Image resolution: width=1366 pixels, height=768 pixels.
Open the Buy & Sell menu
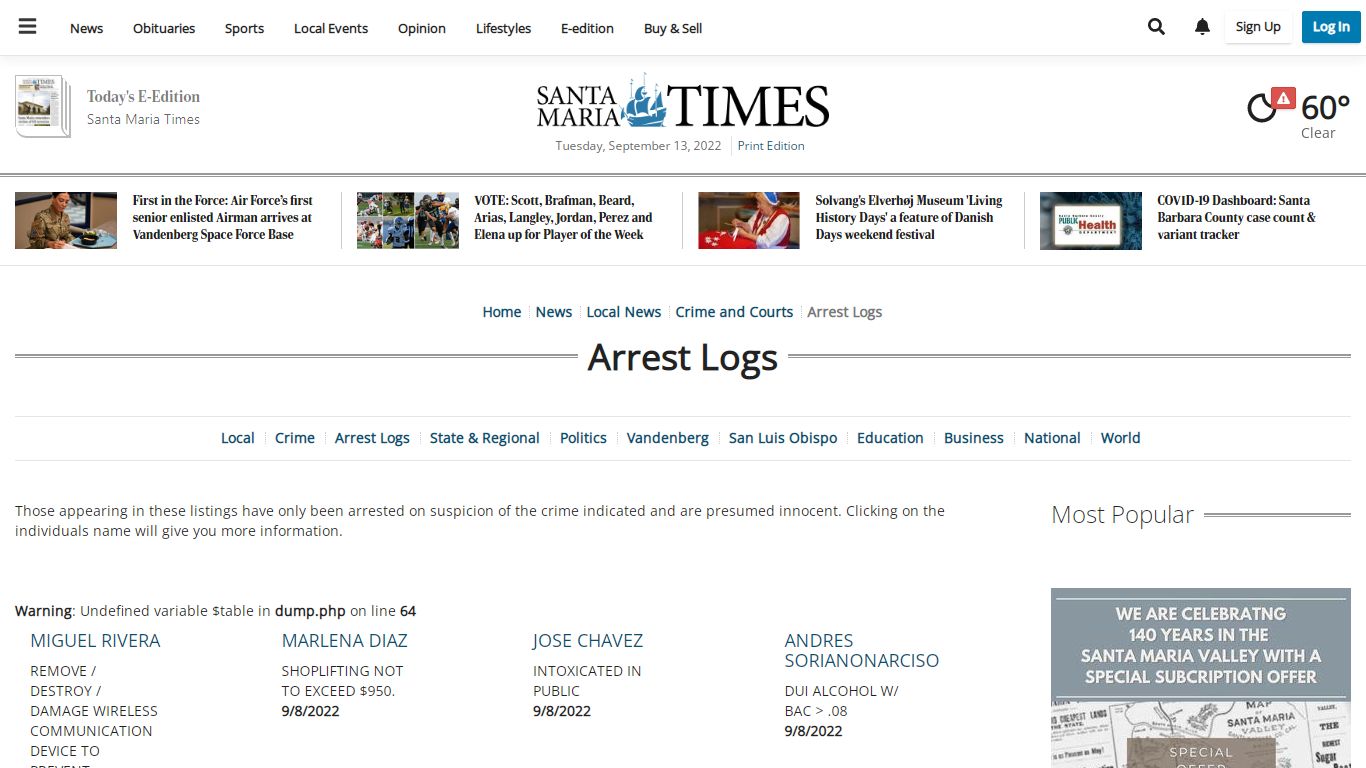(x=673, y=28)
